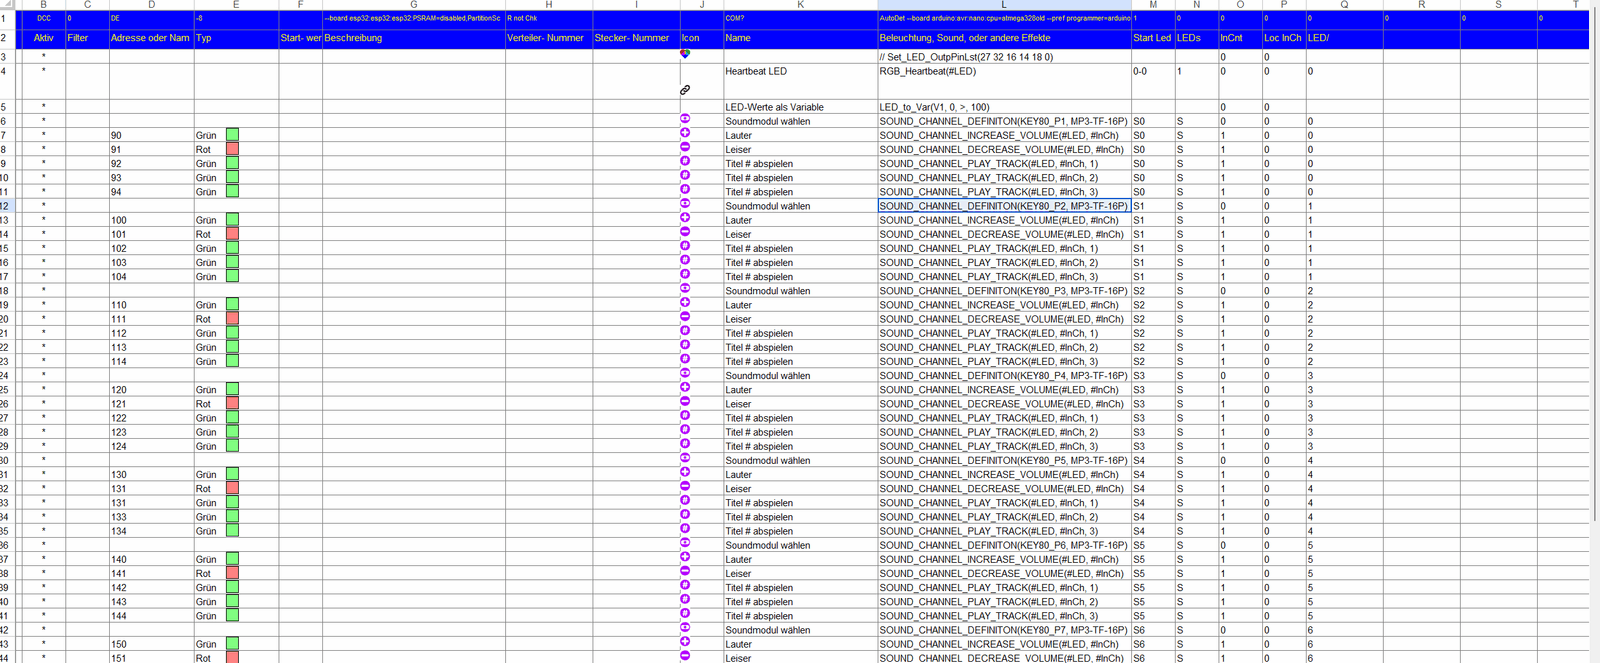Select cell containing SOUND_CHANNEL_DEFINITON(KEY80_P3, MP3-TF-16P)
Viewport: 1600px width, 663px height.
(x=1004, y=291)
